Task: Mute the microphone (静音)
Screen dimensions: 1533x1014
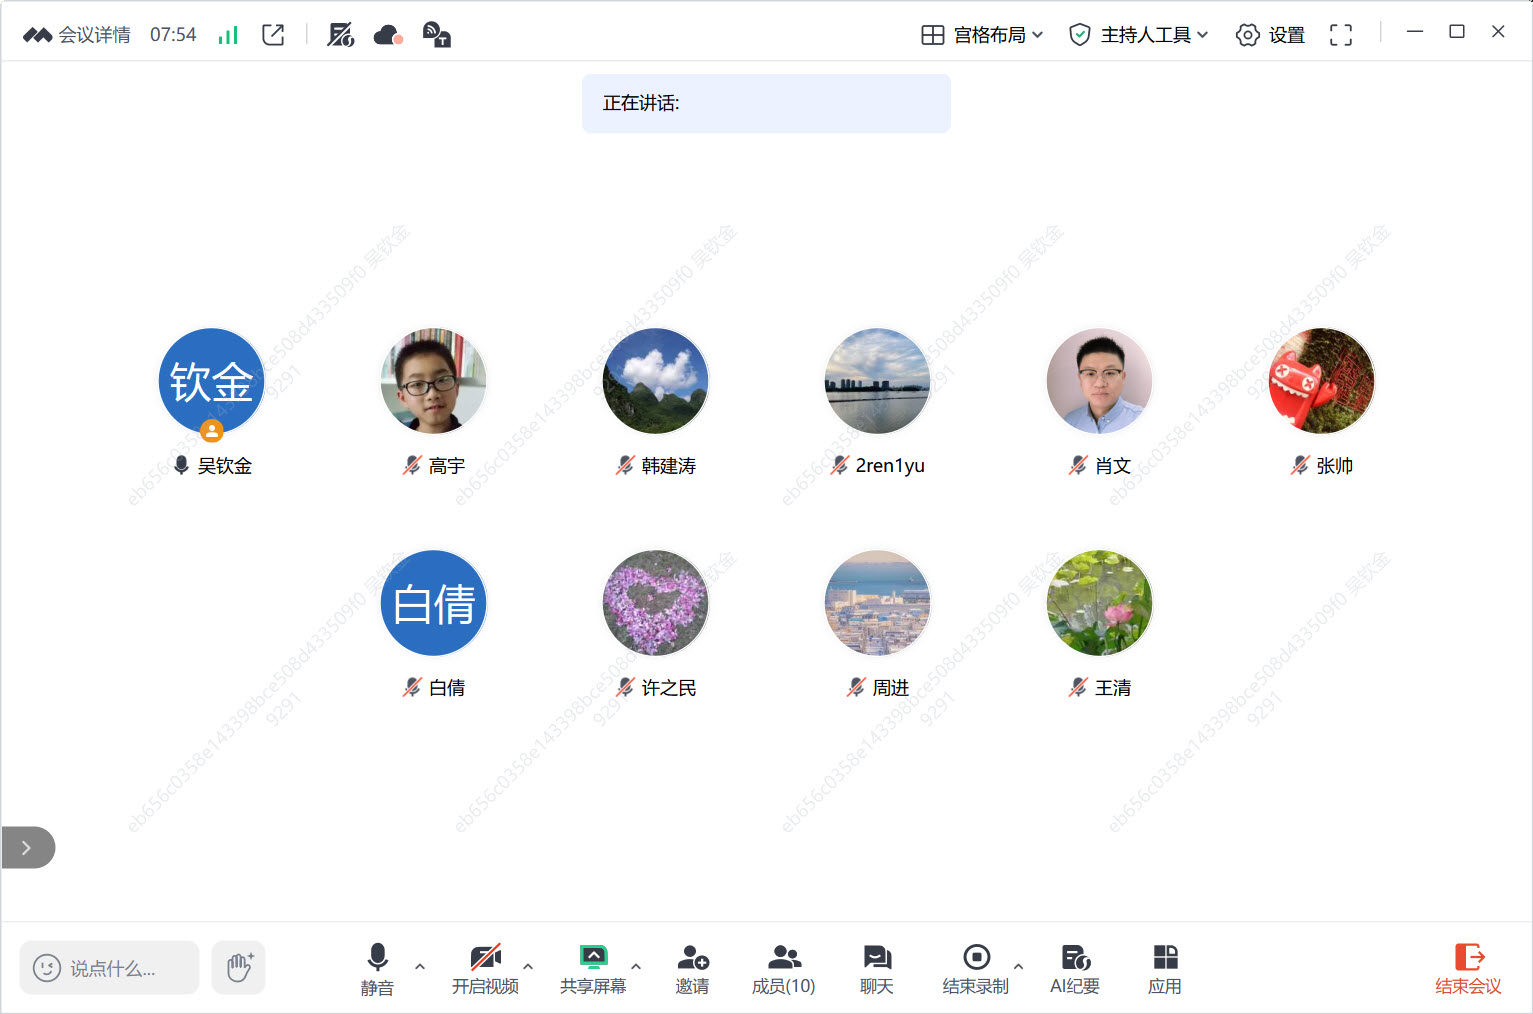Action: click(377, 968)
